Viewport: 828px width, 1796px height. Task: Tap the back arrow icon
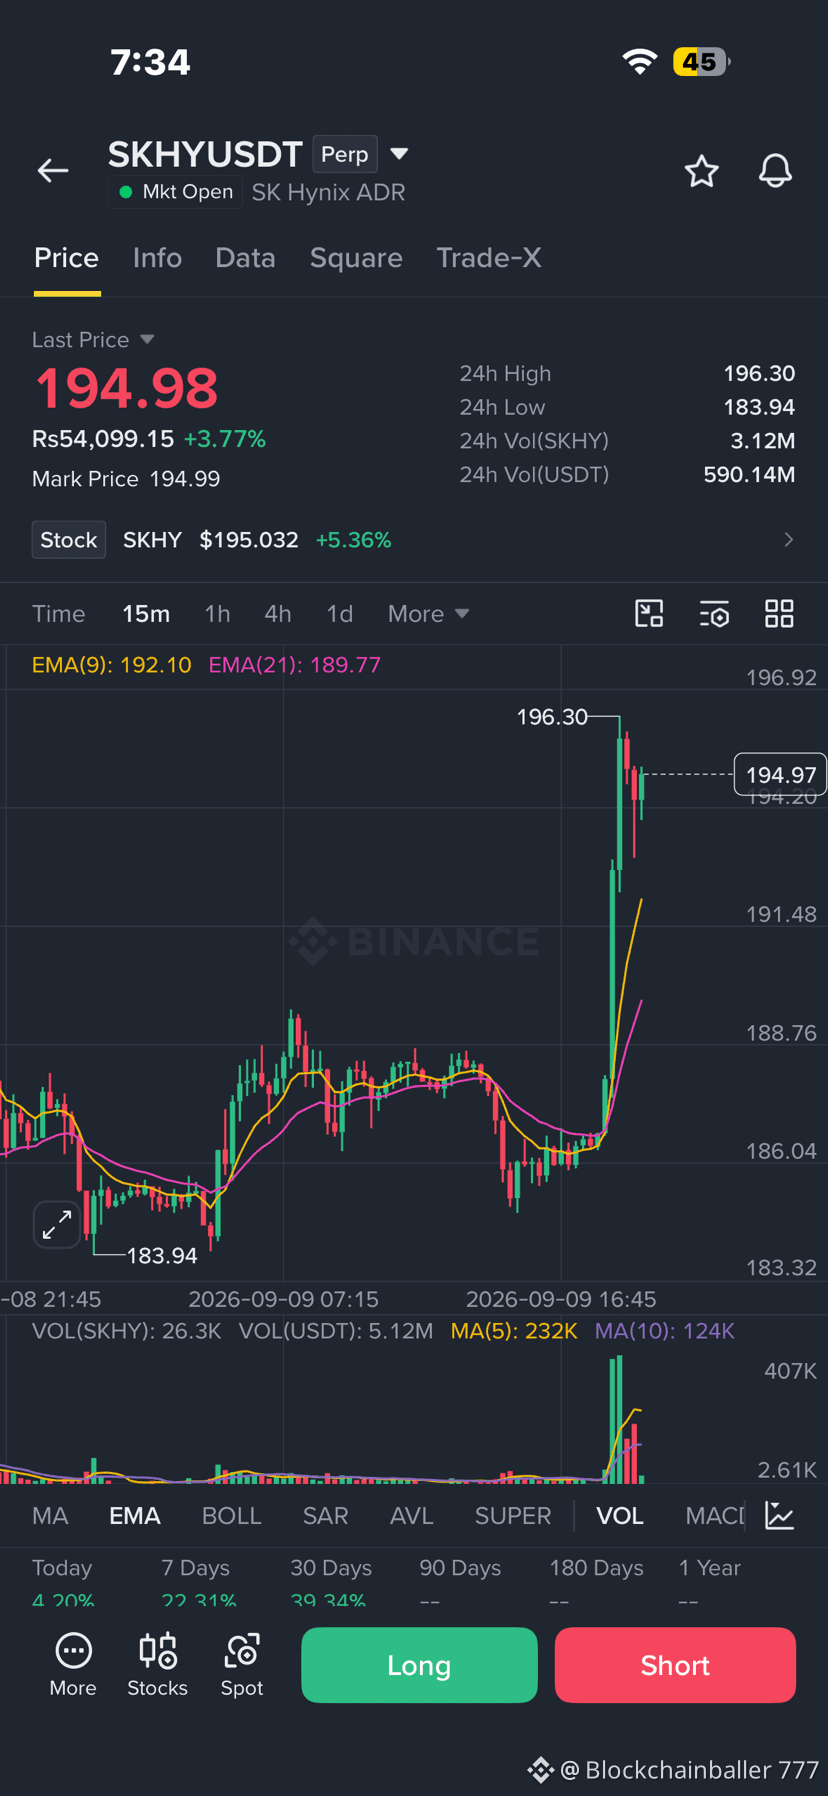(53, 171)
